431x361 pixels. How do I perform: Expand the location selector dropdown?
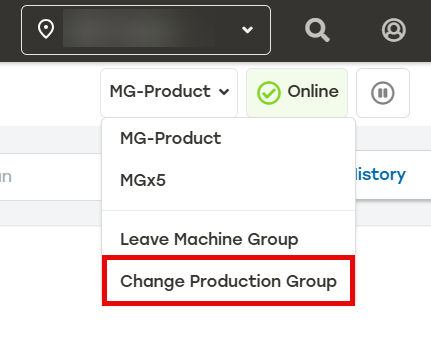(x=146, y=30)
